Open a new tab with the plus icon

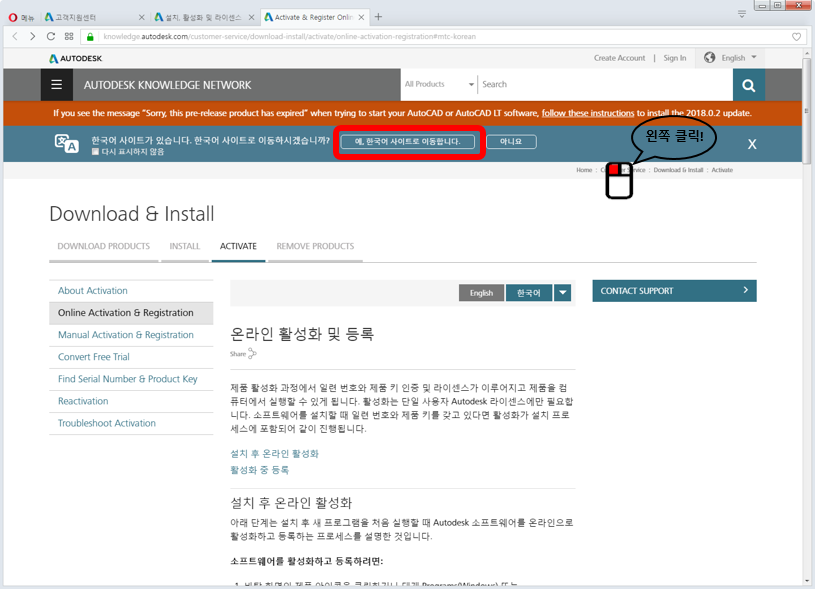pyautogui.click(x=378, y=17)
